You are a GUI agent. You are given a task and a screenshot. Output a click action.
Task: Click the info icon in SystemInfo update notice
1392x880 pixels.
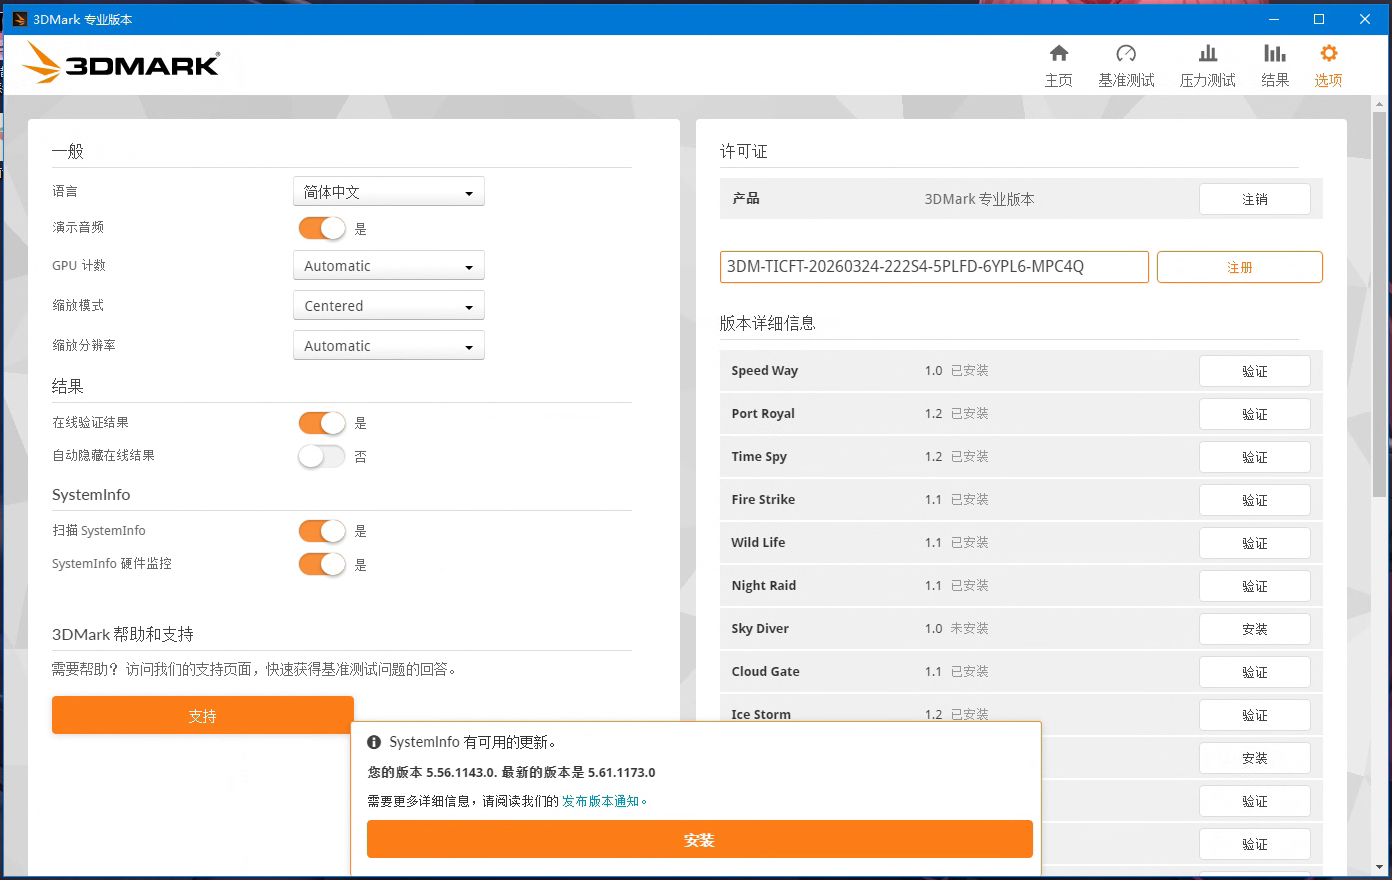374,742
